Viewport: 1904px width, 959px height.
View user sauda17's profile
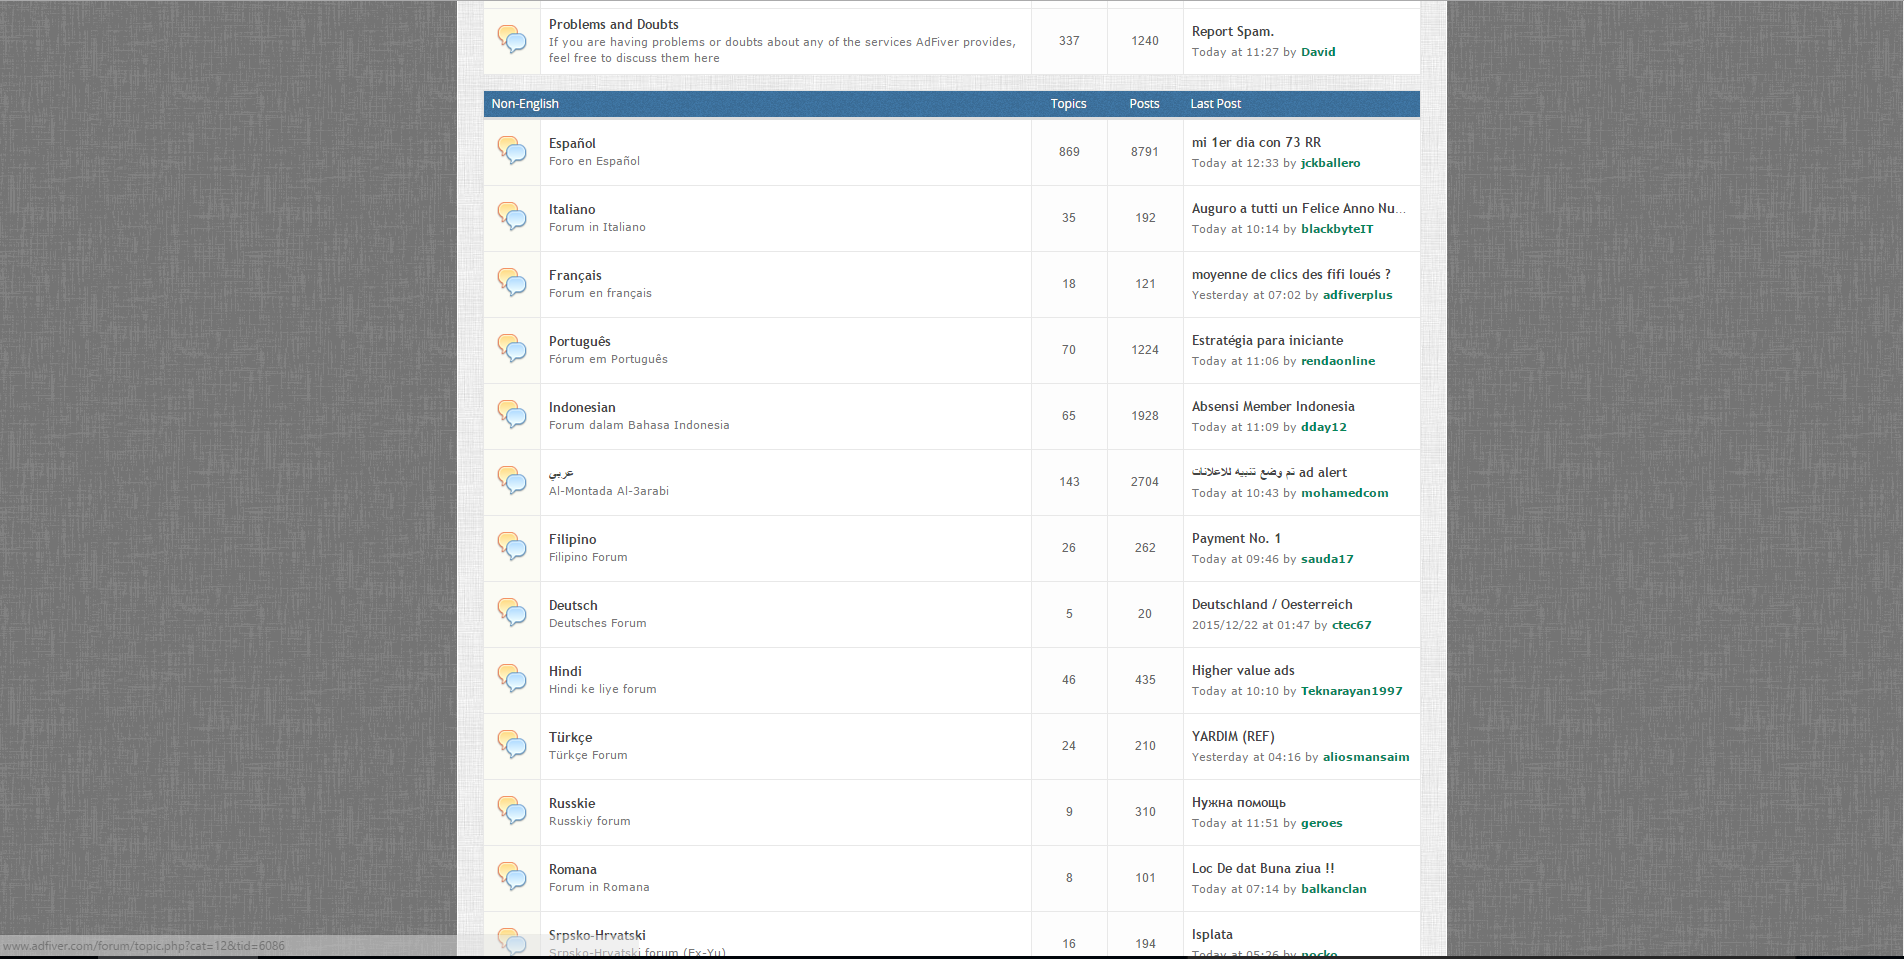coord(1327,559)
